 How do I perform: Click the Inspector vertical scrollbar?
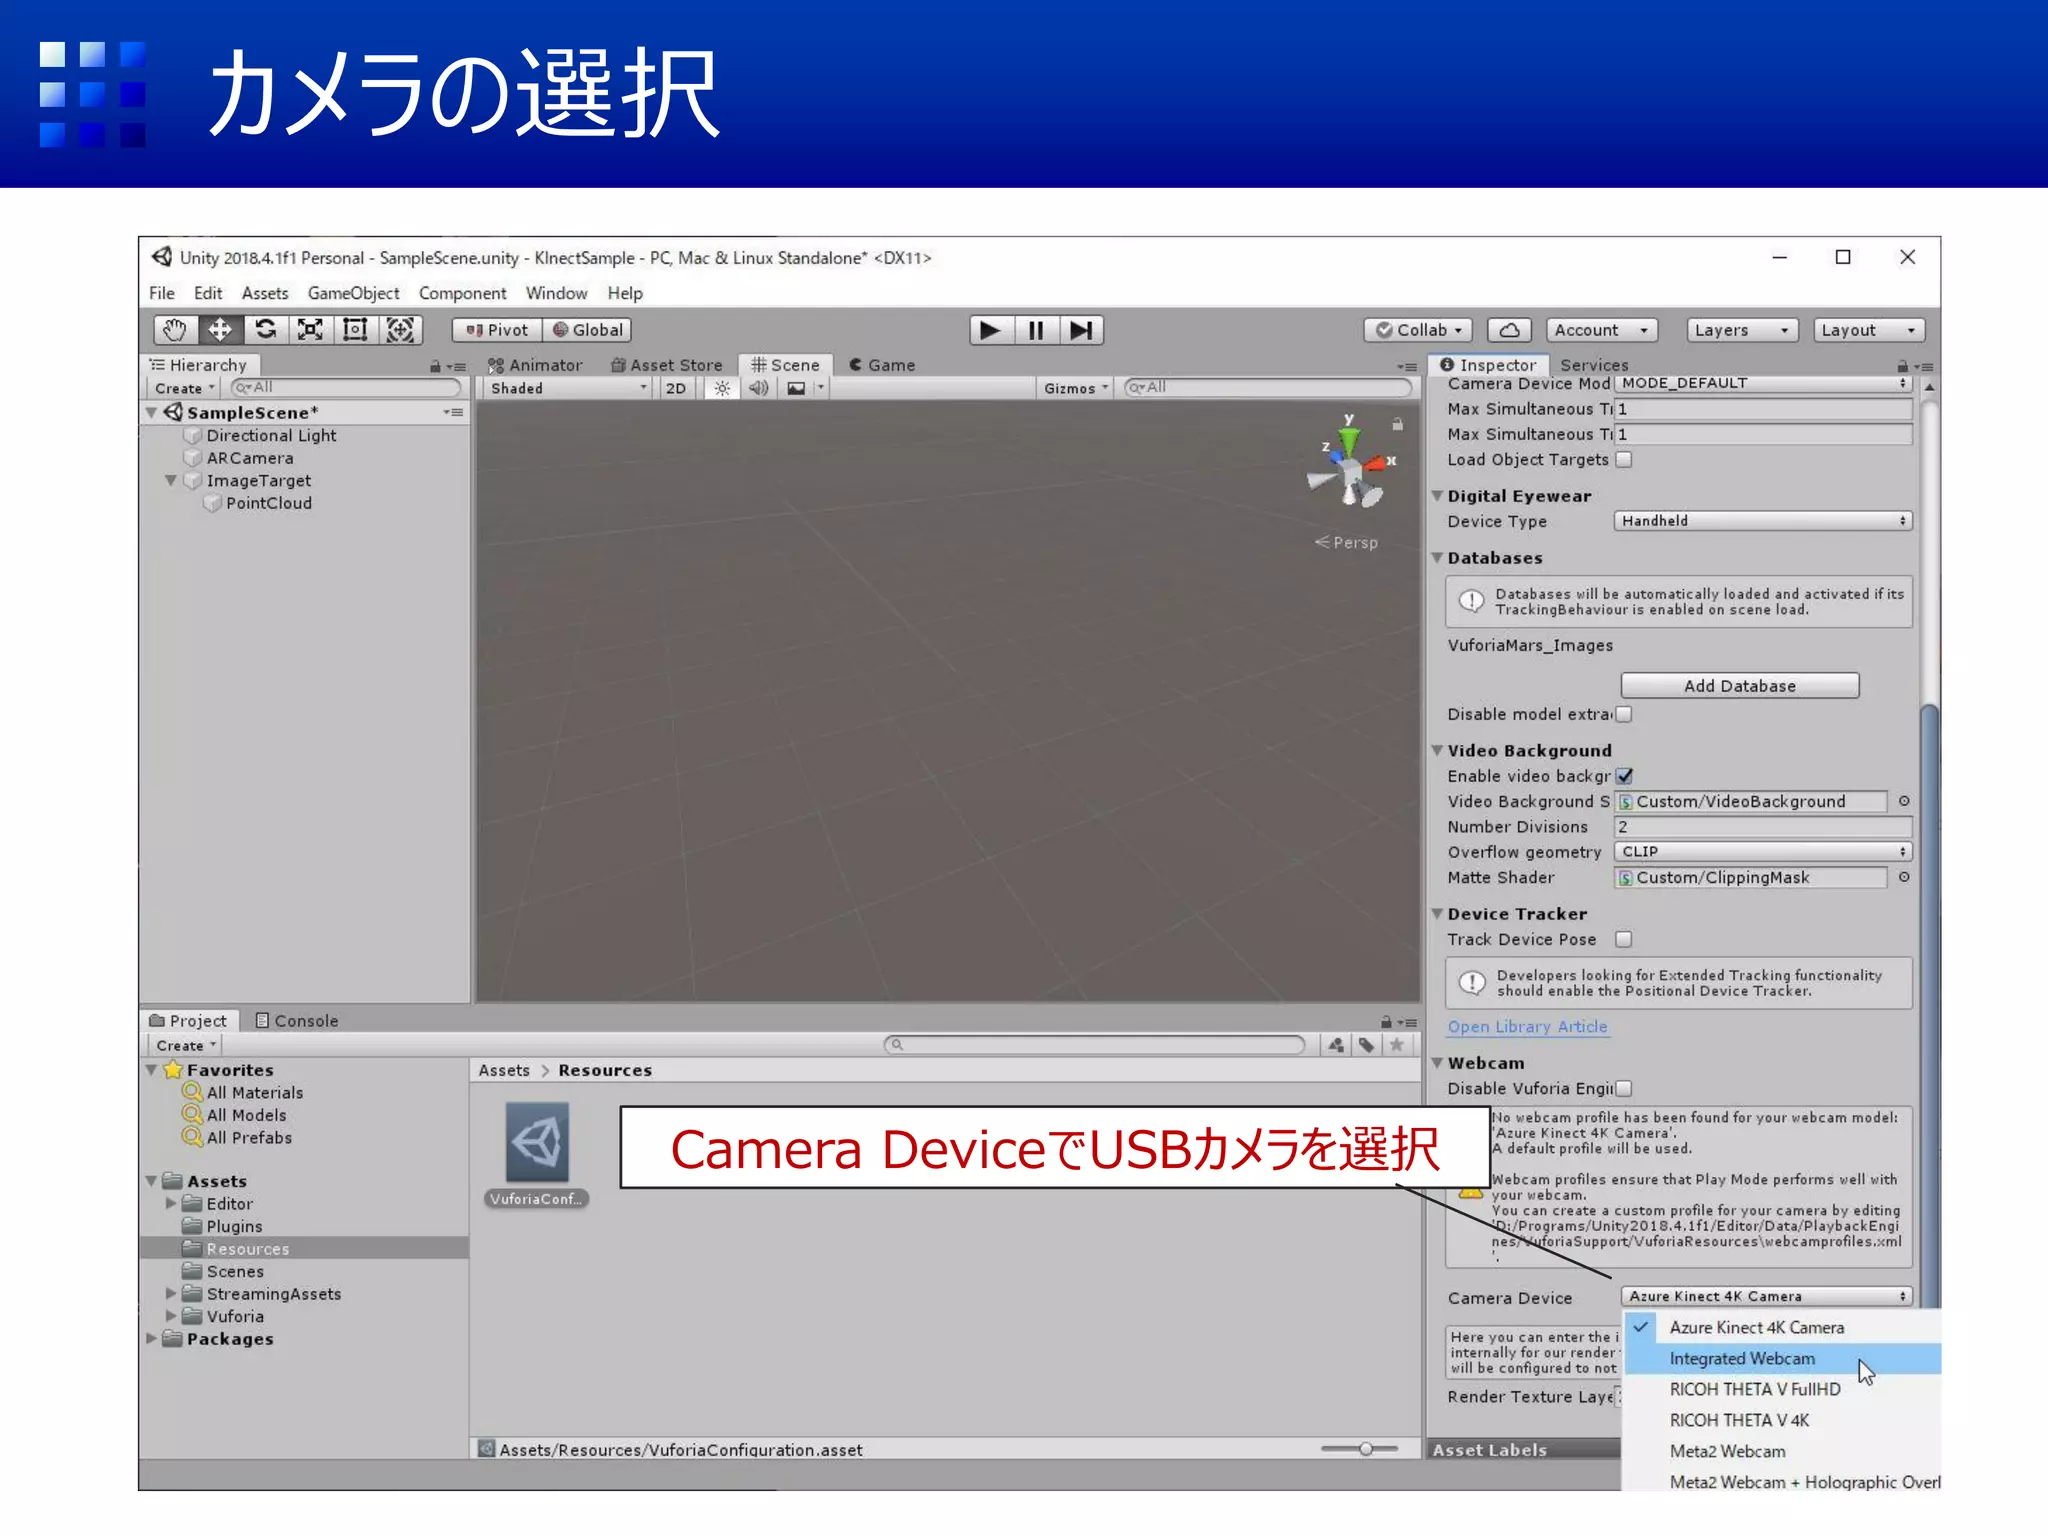(1929, 1004)
